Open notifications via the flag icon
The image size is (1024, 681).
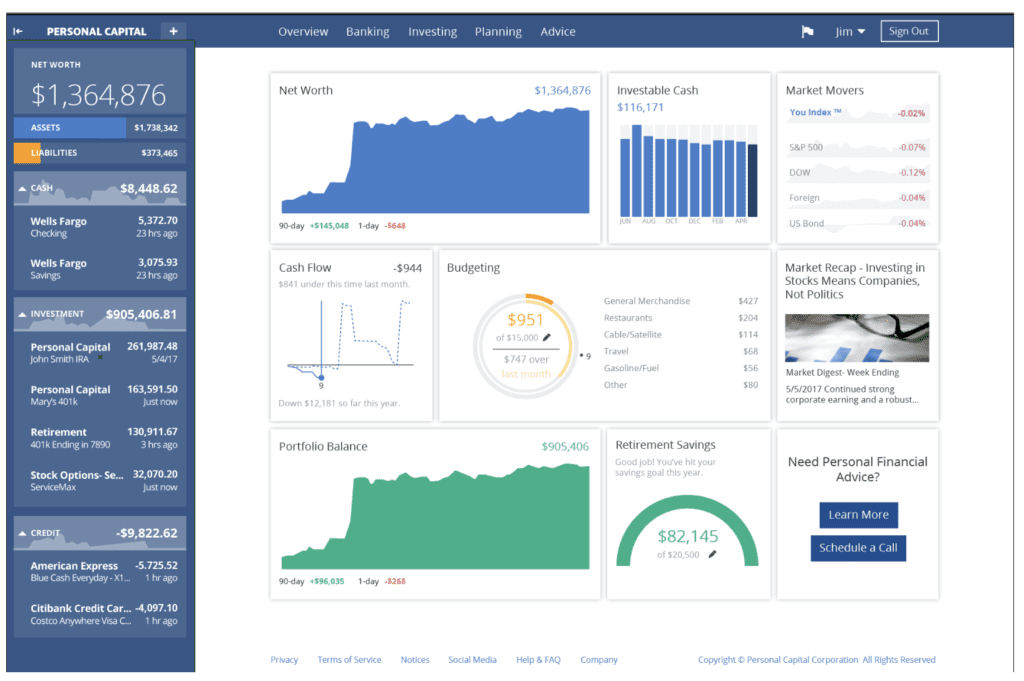pyautogui.click(x=807, y=32)
